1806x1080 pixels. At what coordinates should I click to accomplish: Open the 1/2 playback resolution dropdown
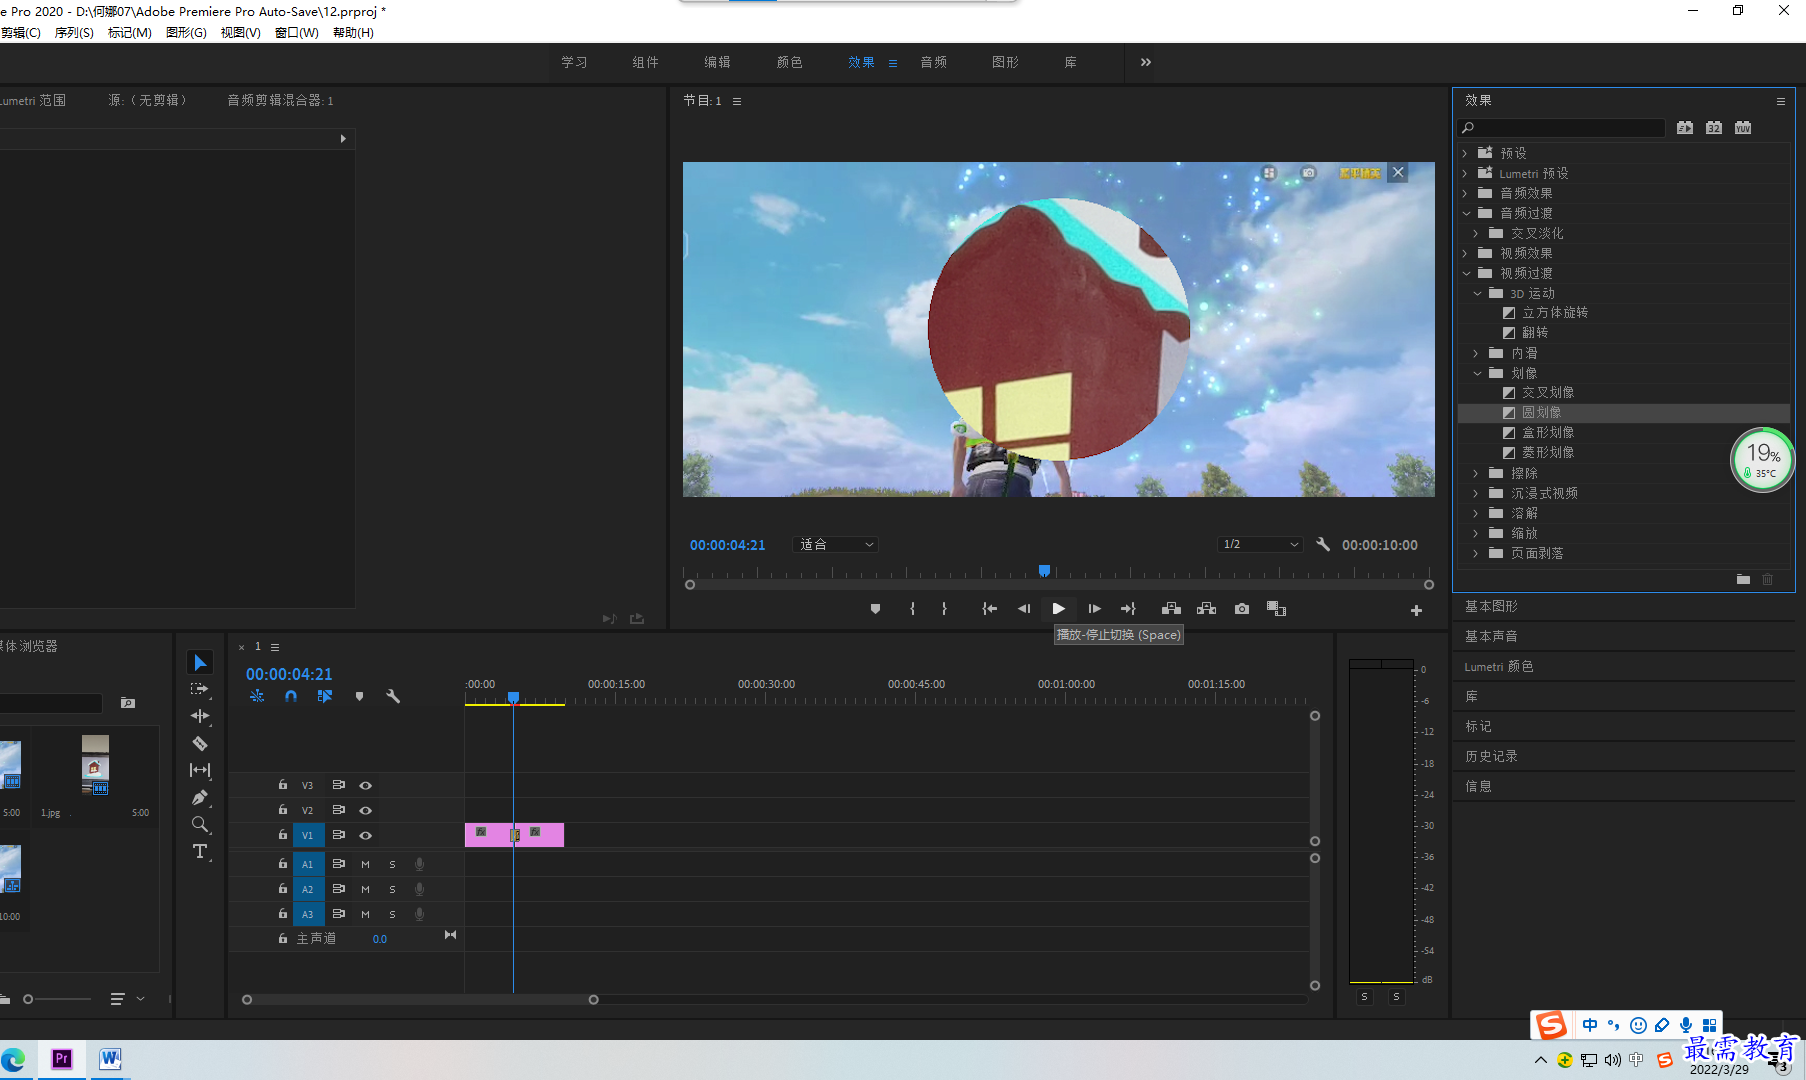coord(1260,544)
